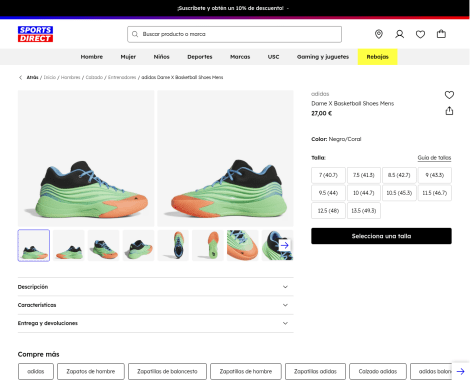Click the Sports Direct logo

35,34
